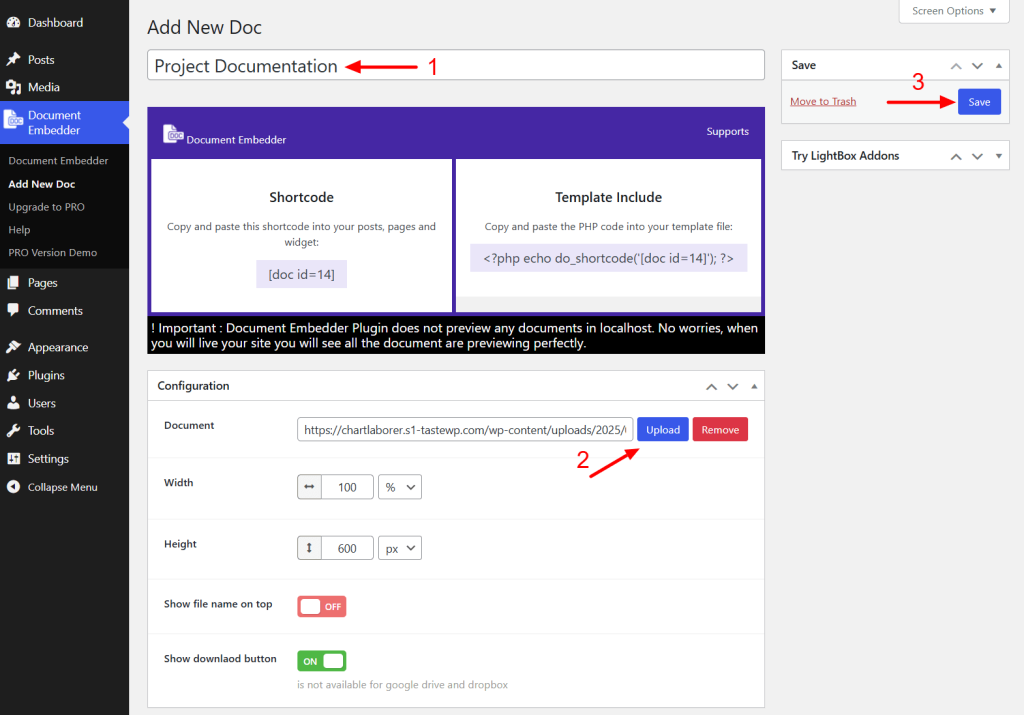Click the Posts pushpin icon

[13, 60]
